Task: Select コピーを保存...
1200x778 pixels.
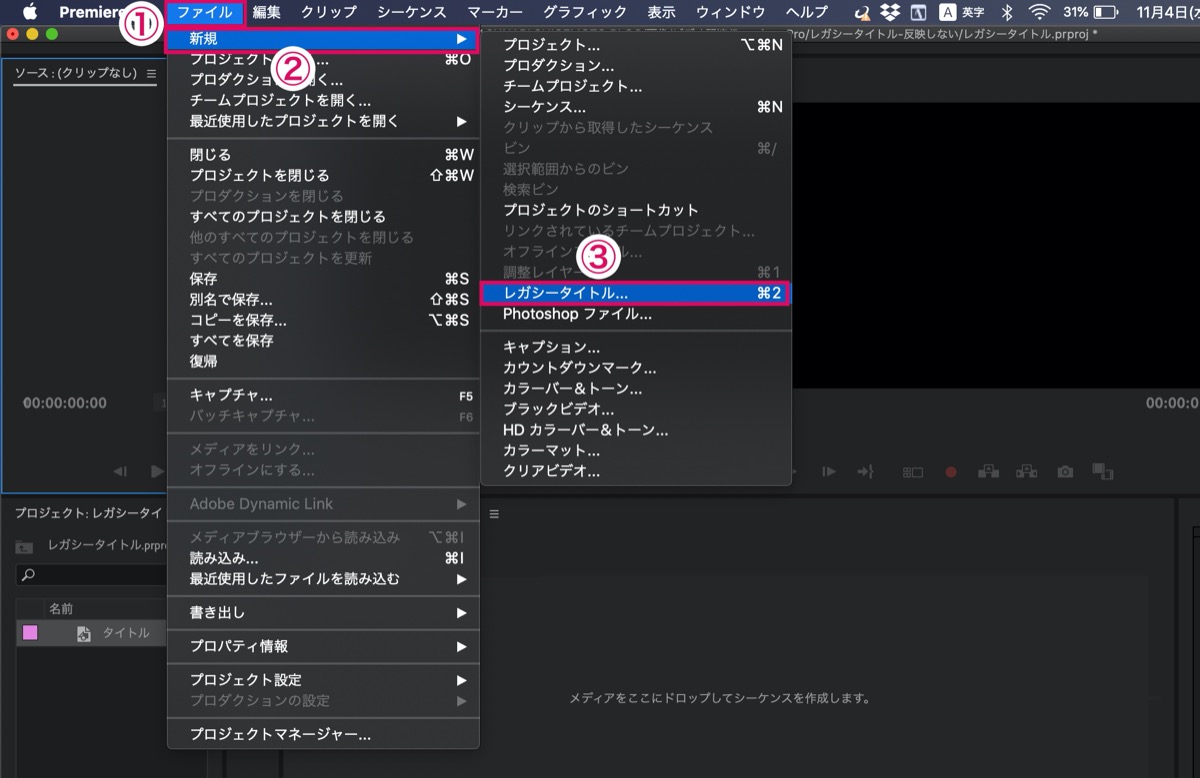Action: click(323, 320)
